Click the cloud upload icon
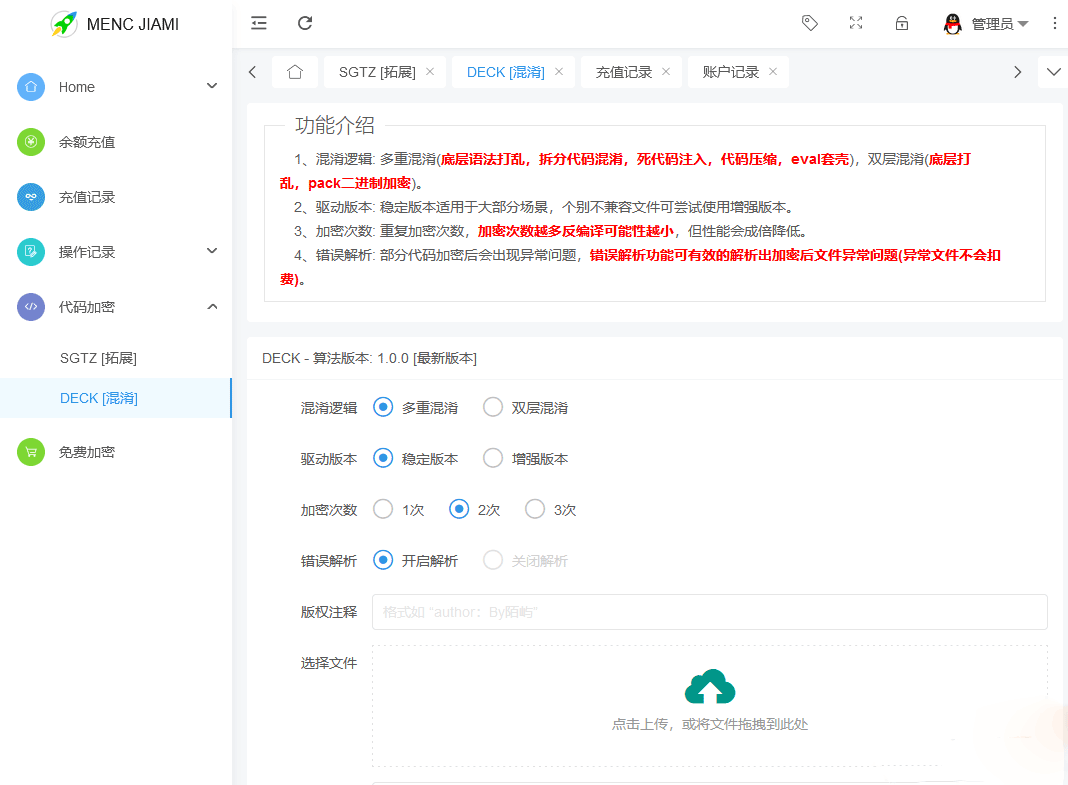 (710, 686)
